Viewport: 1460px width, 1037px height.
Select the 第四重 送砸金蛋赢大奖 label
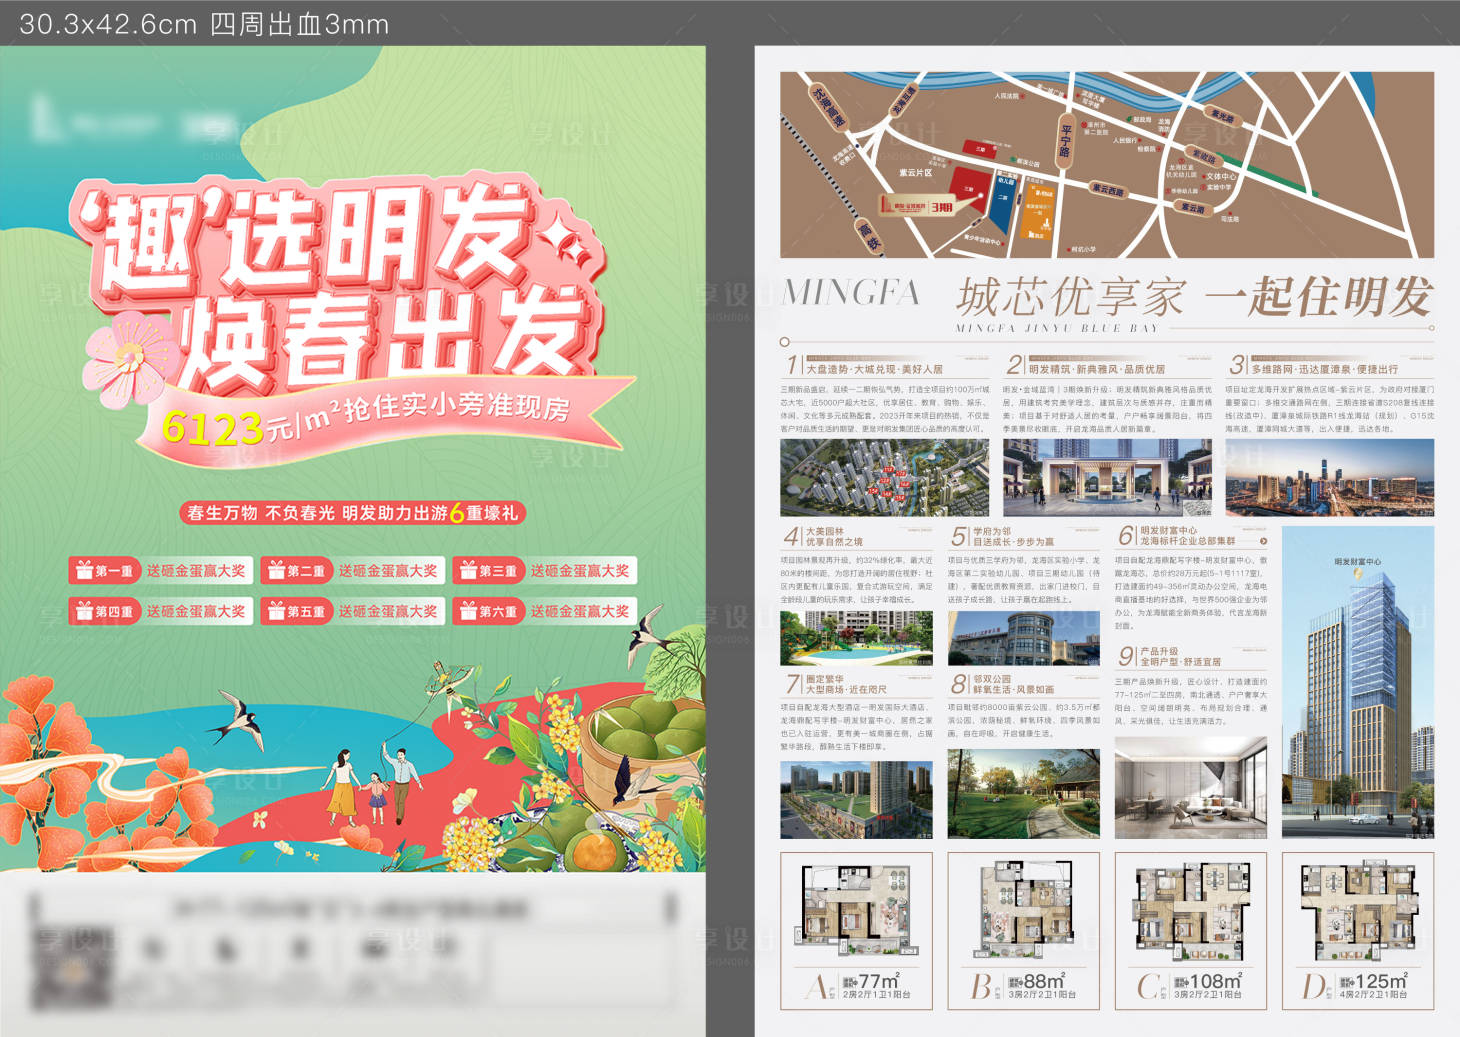click(x=159, y=611)
